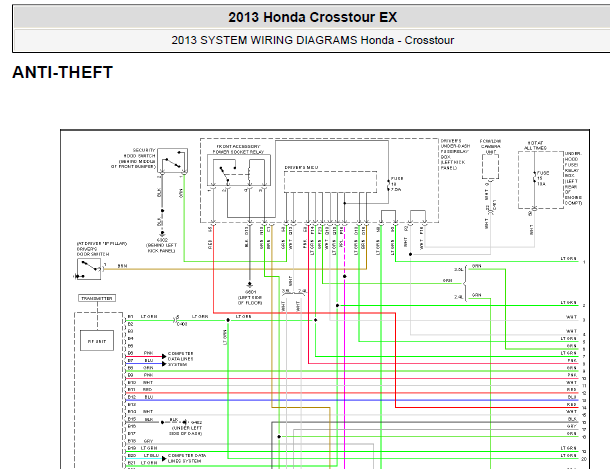Click 'COMPUTER DATA LINES SYSTEM' label near B20
Viewport: 610px width, 469px height.
pos(187,458)
